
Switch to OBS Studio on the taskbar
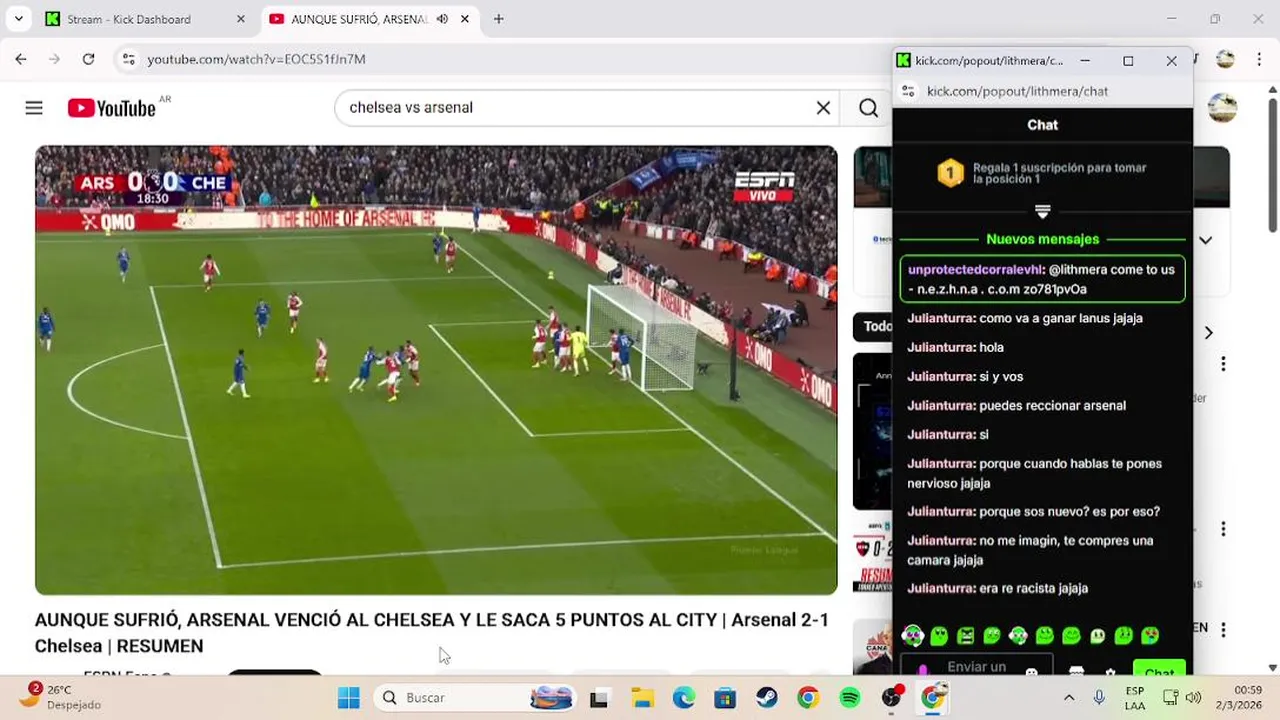pyautogui.click(x=891, y=698)
